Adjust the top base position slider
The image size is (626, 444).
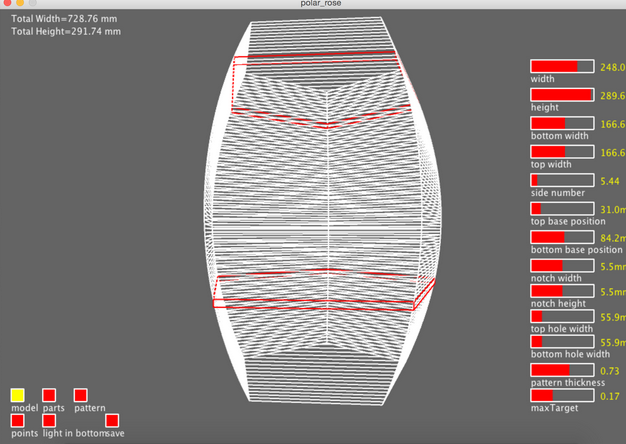pyautogui.click(x=562, y=208)
